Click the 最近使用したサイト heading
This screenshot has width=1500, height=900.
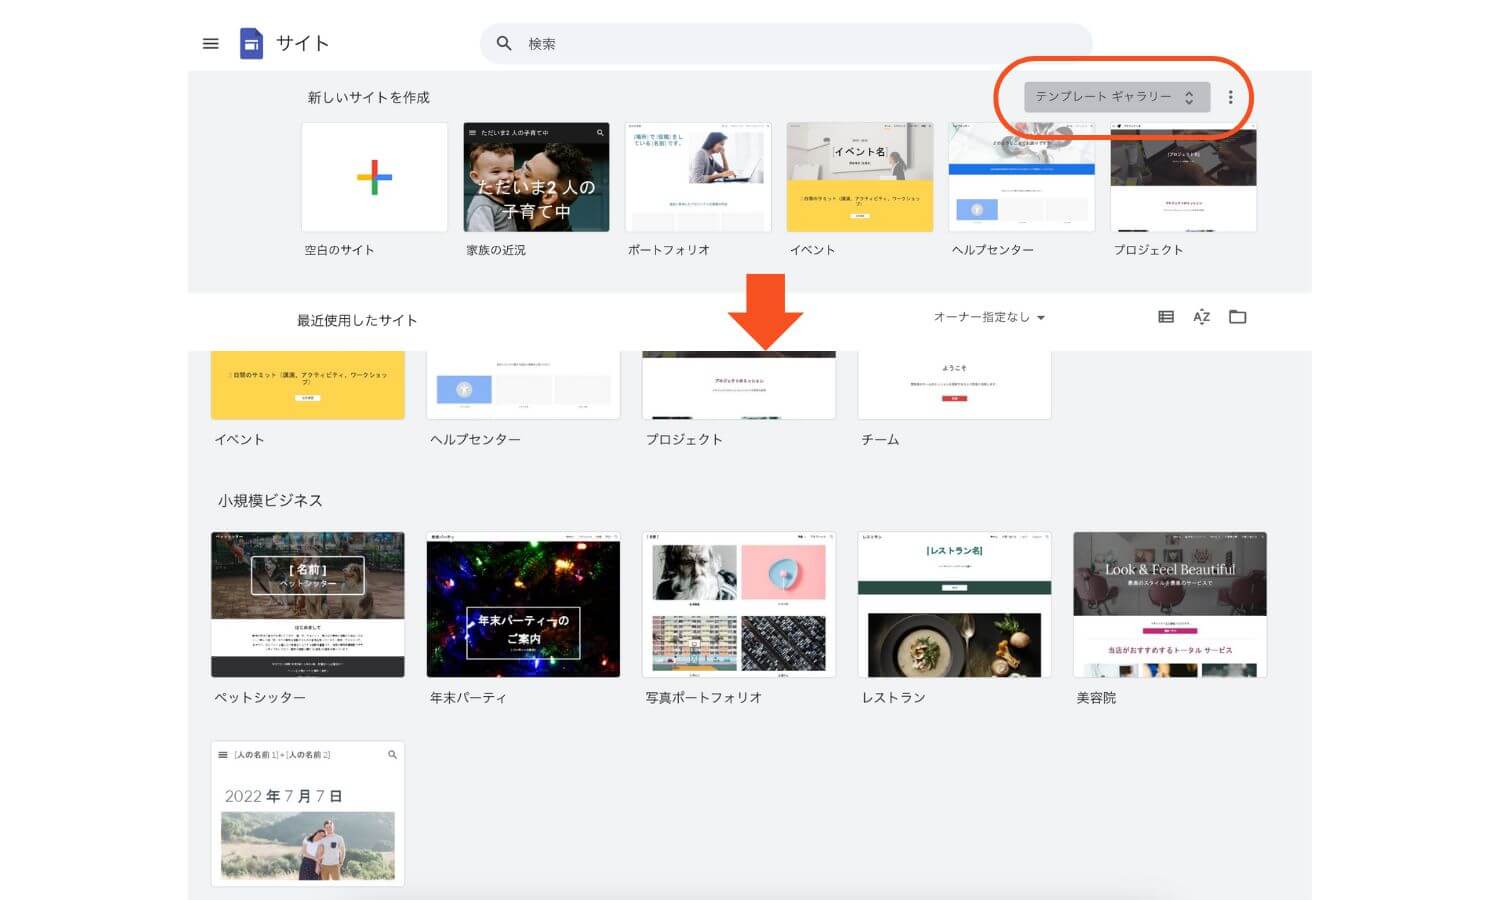coord(357,320)
